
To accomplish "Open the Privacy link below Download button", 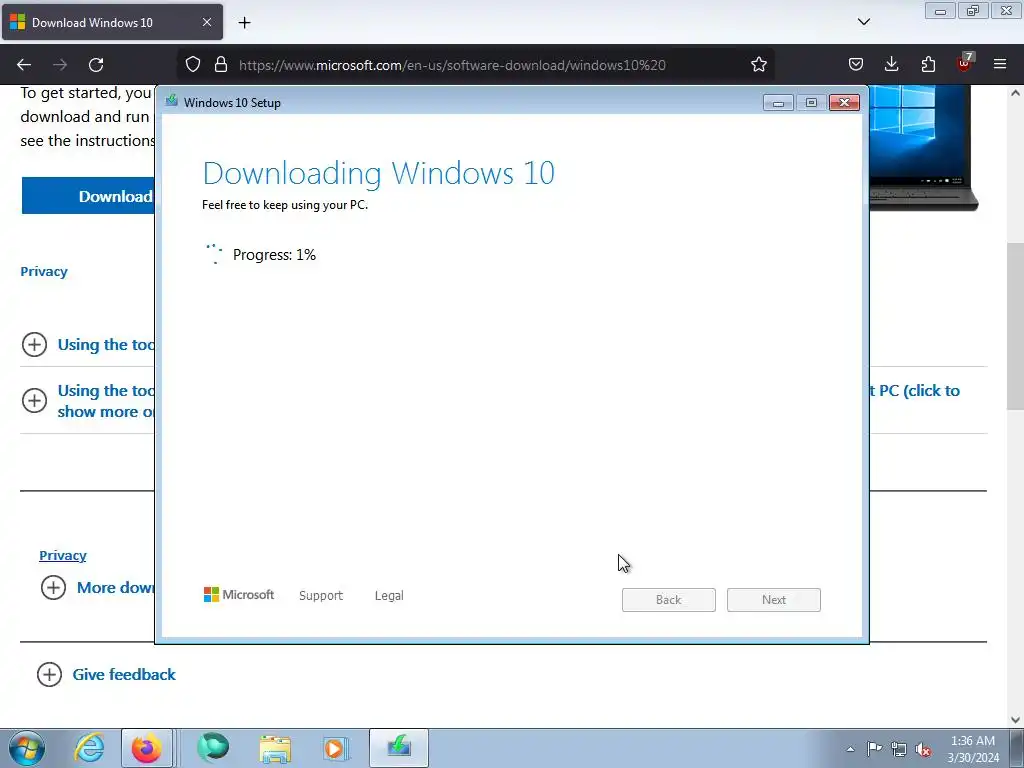I will pyautogui.click(x=44, y=272).
